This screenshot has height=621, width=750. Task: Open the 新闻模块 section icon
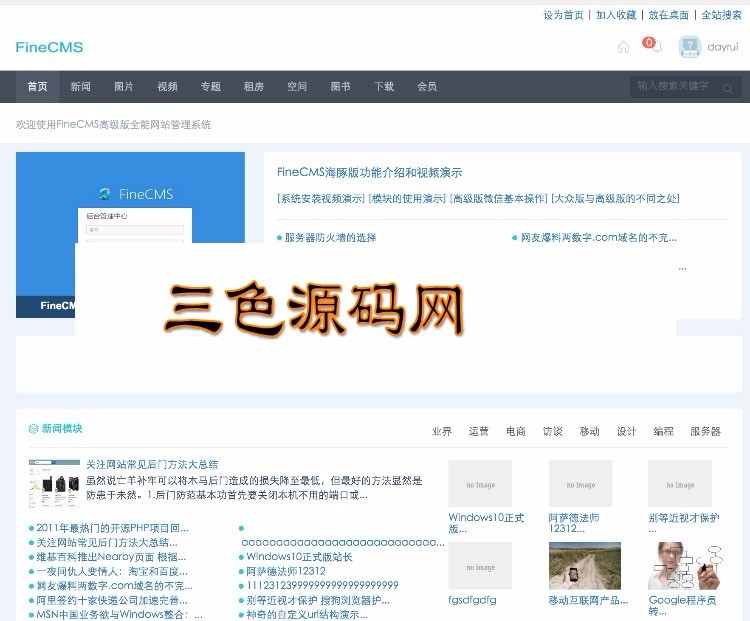(x=33, y=429)
